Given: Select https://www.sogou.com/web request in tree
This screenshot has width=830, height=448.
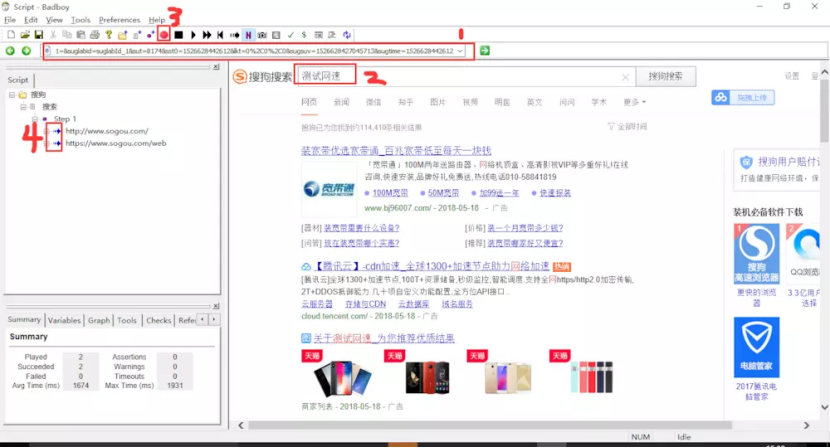Looking at the screenshot, I should [115, 143].
